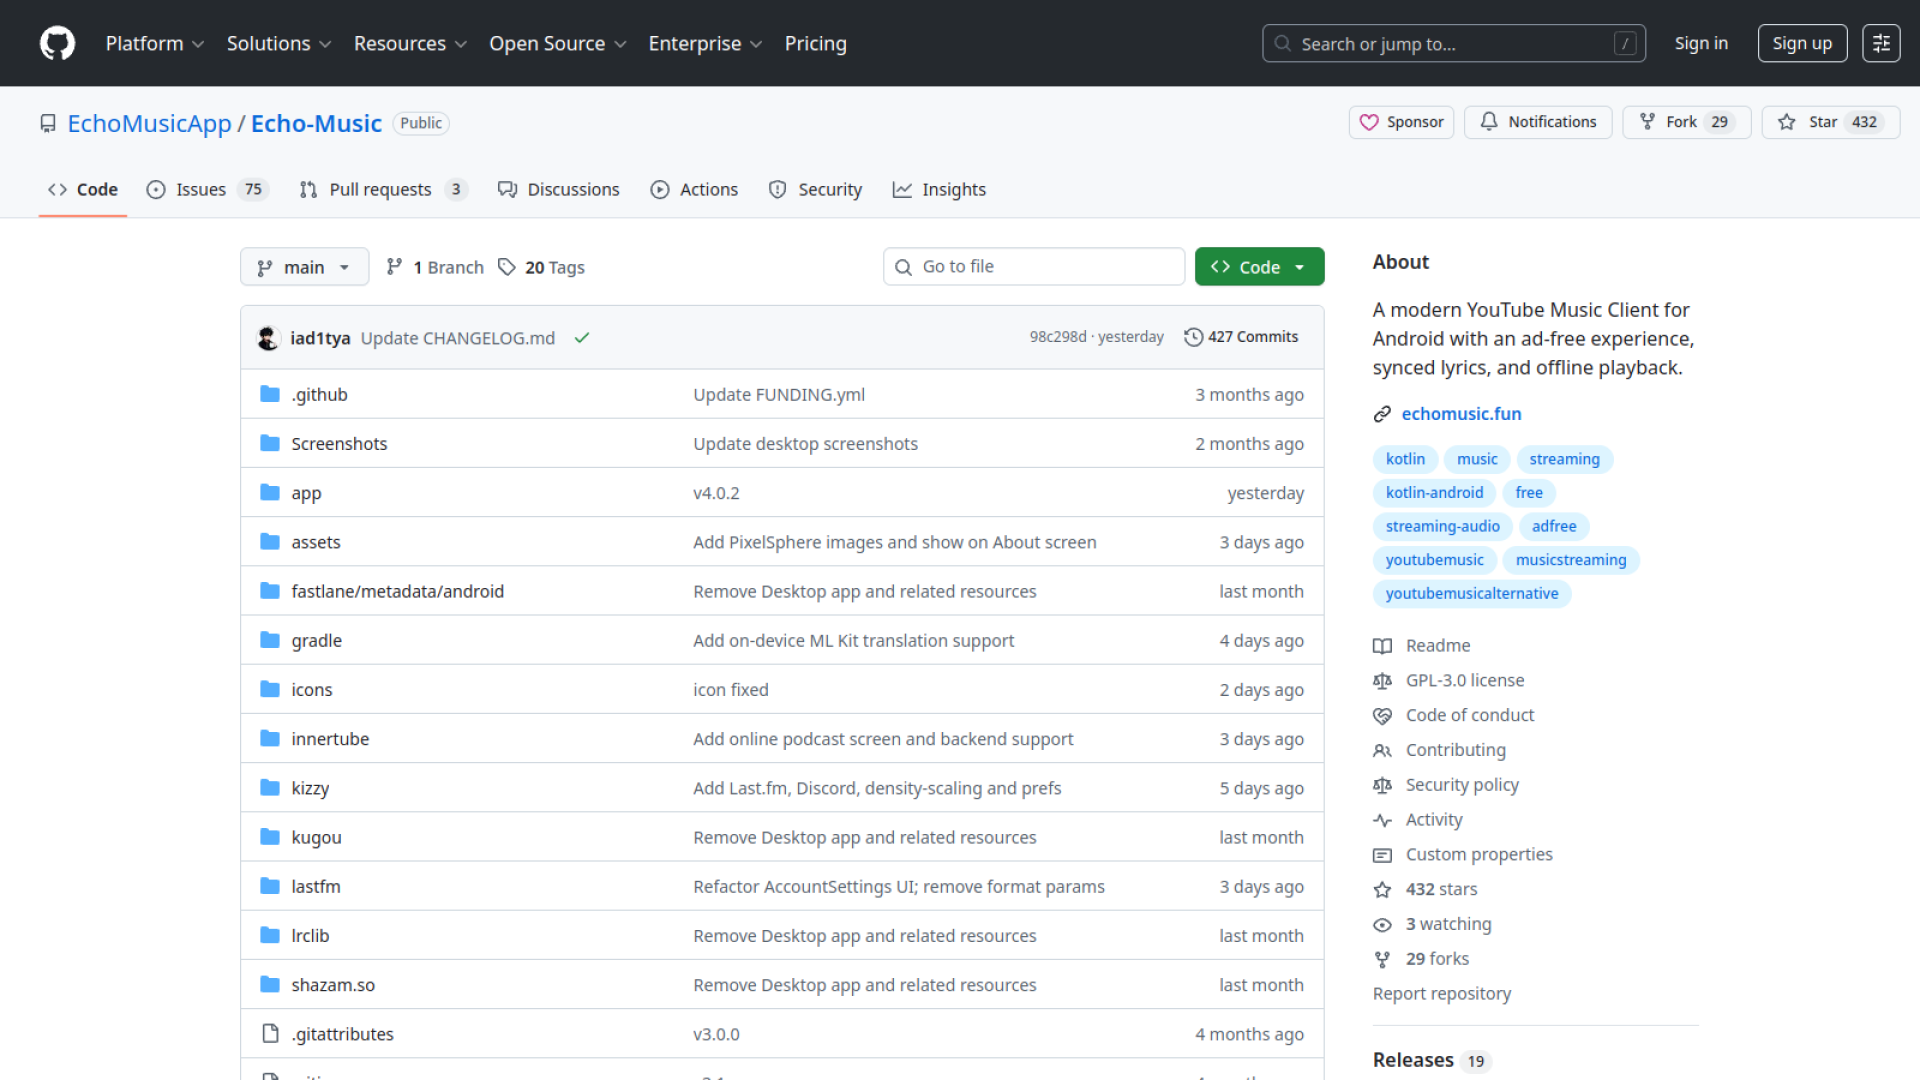1920x1080 pixels.
Task: Open the commit history clock icon
Action: click(1193, 337)
